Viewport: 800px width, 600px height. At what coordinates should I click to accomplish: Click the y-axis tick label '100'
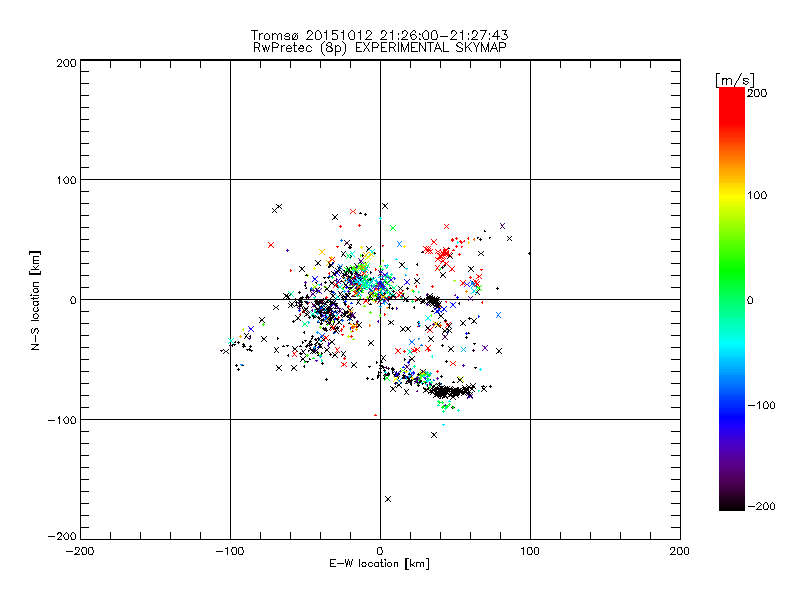pos(66,180)
